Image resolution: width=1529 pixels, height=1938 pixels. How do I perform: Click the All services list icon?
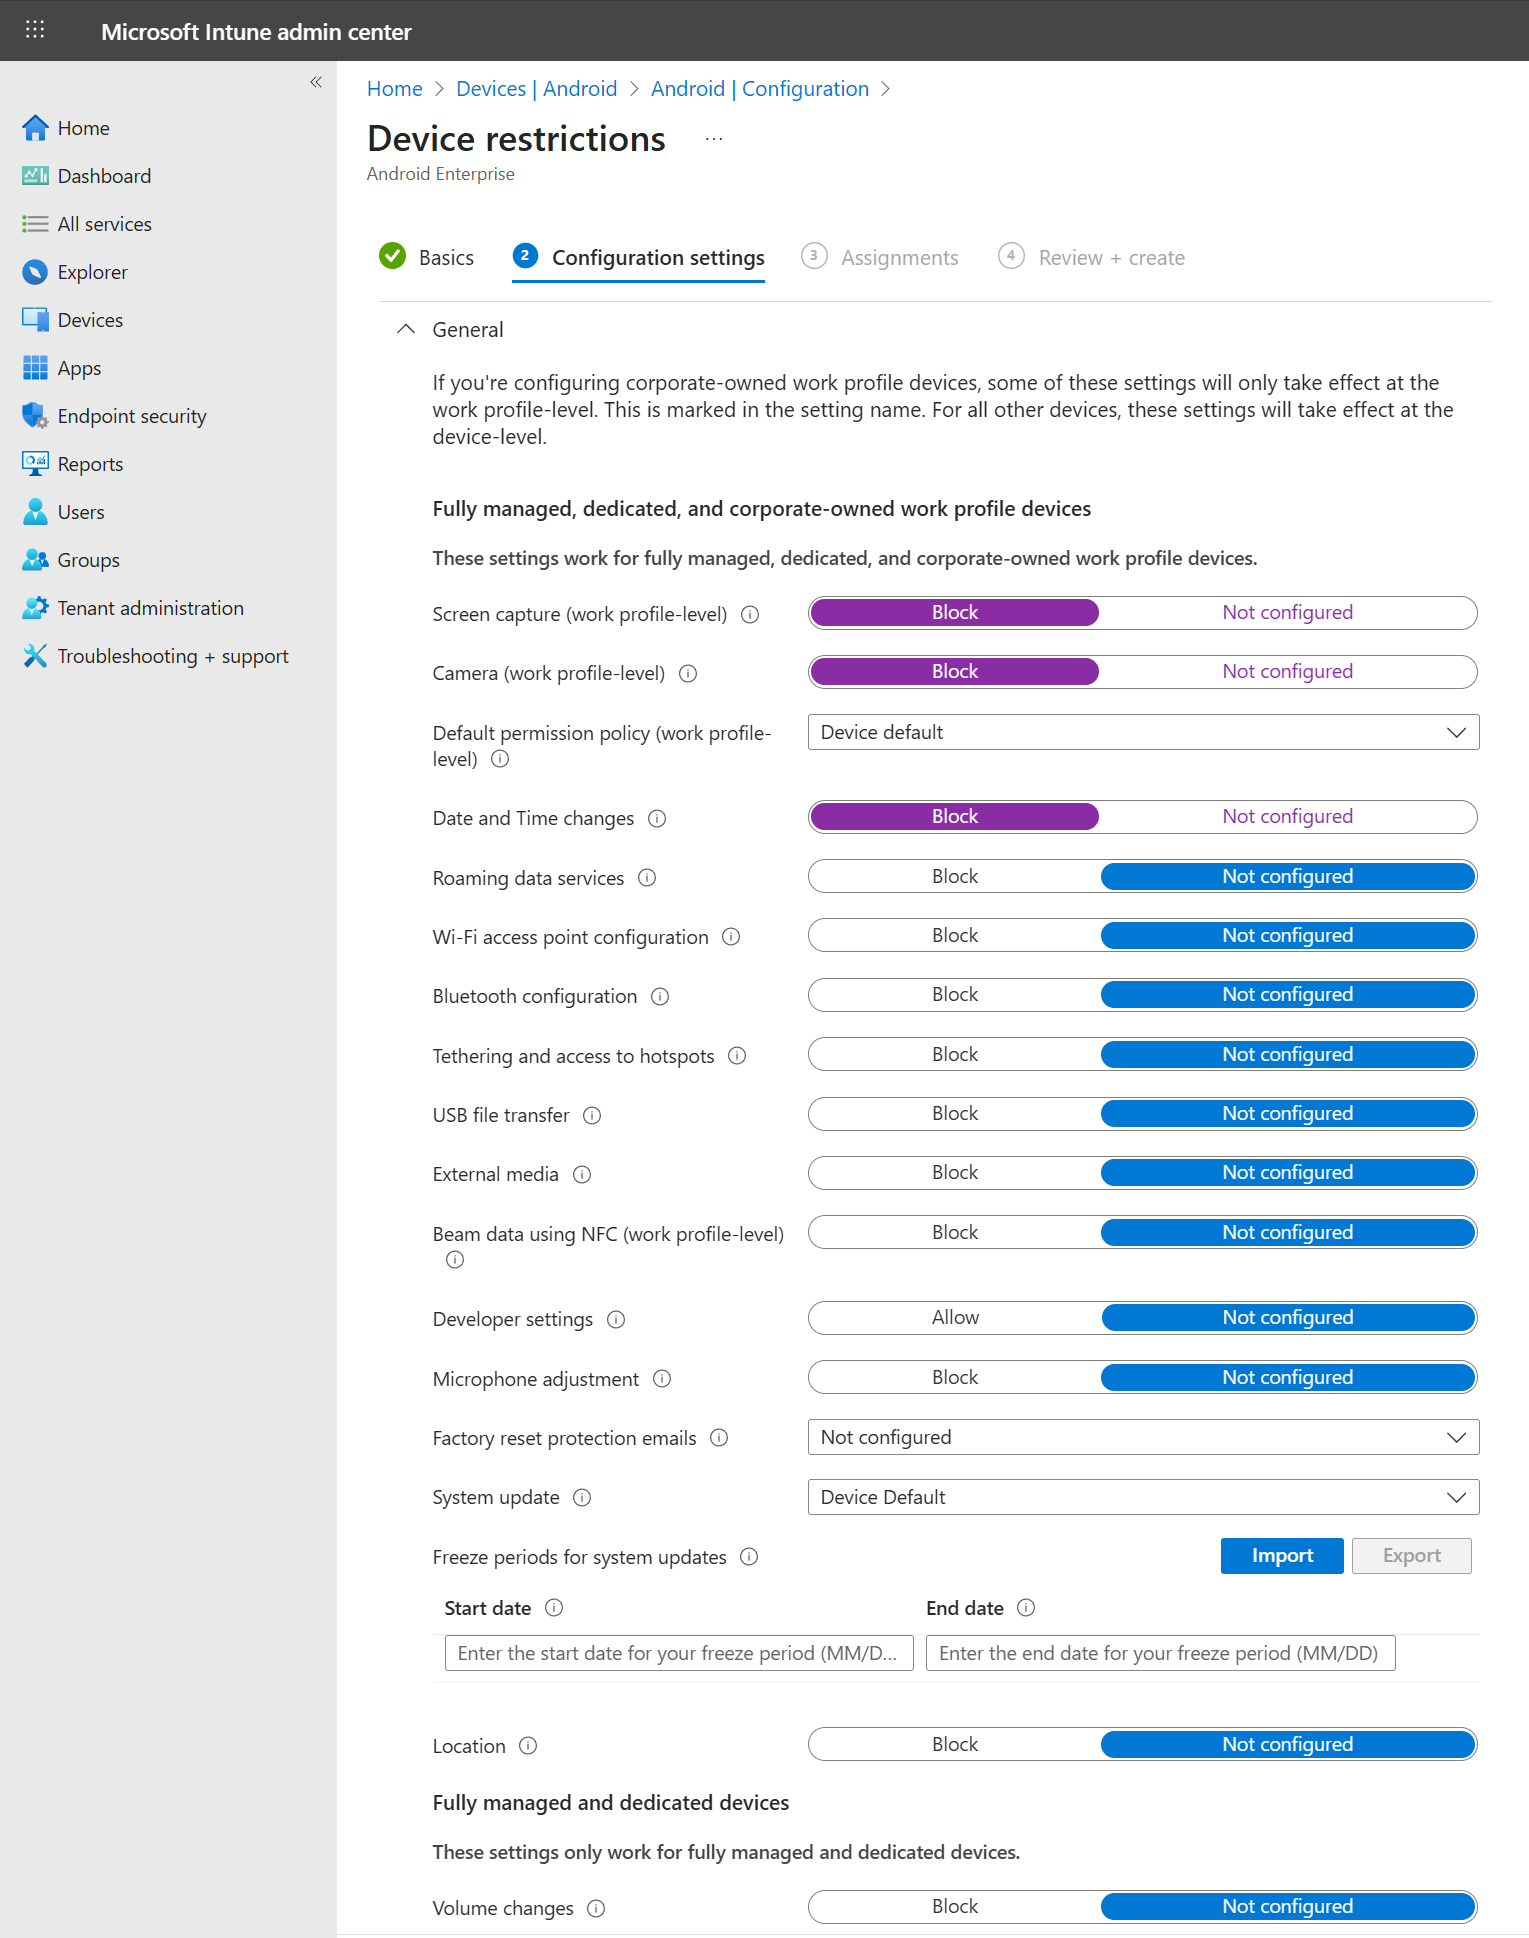35,224
